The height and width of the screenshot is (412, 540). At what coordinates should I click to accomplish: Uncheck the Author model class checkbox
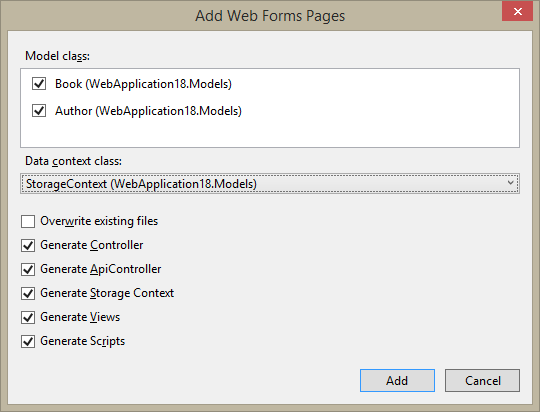(39, 111)
